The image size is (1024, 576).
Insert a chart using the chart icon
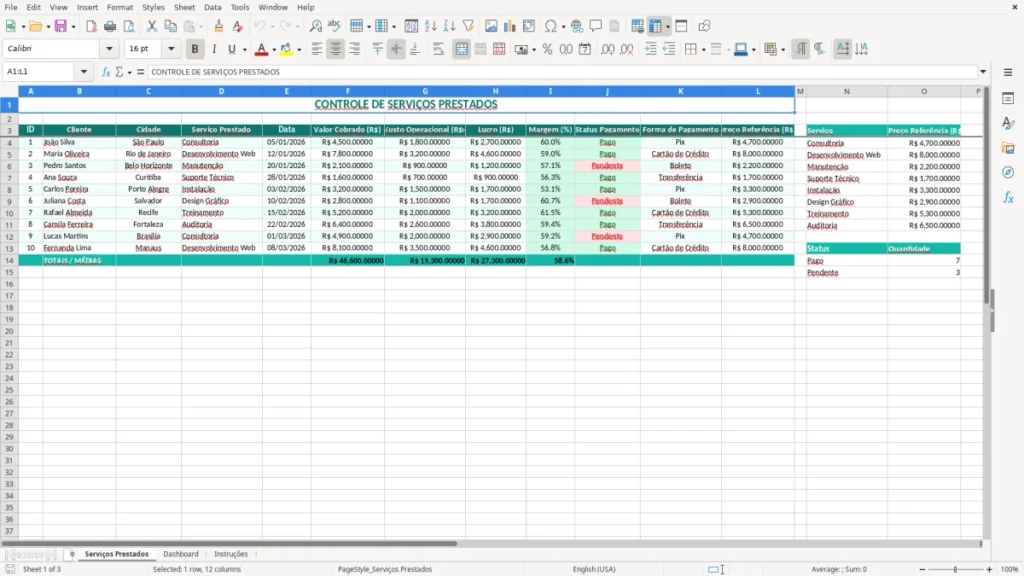pyautogui.click(x=510, y=26)
